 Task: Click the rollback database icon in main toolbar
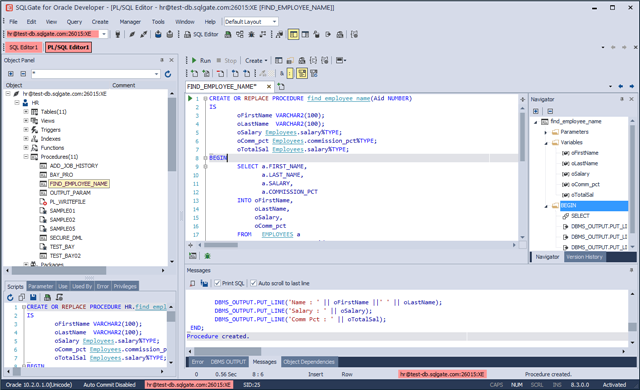(x=170, y=34)
